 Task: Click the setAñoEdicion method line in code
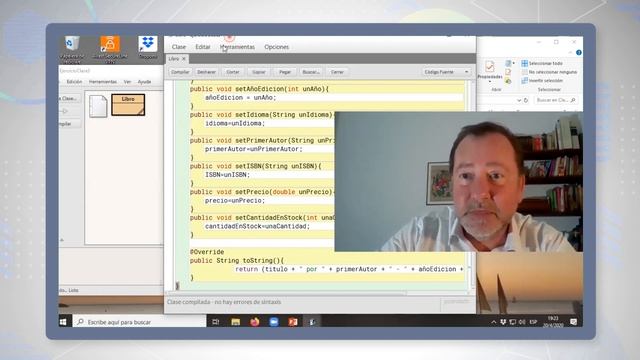click(259, 89)
